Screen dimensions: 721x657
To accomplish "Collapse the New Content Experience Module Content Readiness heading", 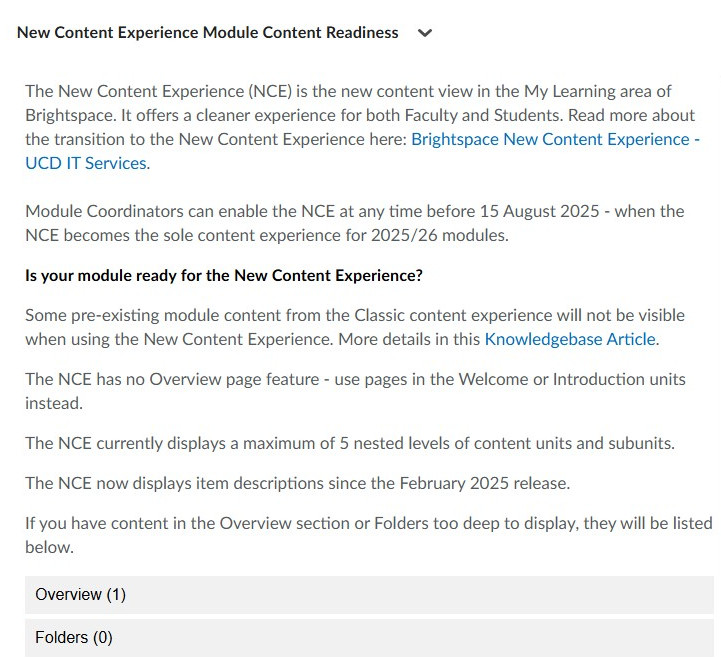I will click(x=207, y=33).
